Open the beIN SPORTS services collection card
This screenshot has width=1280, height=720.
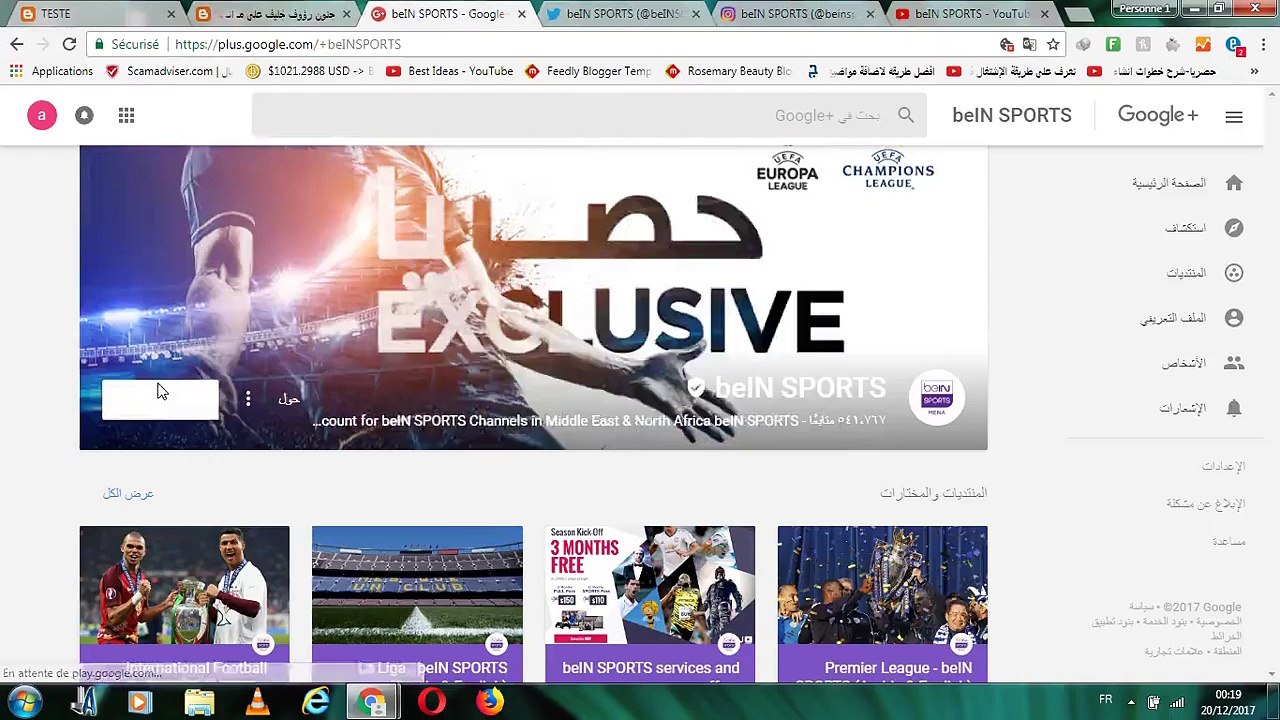pyautogui.click(x=650, y=605)
